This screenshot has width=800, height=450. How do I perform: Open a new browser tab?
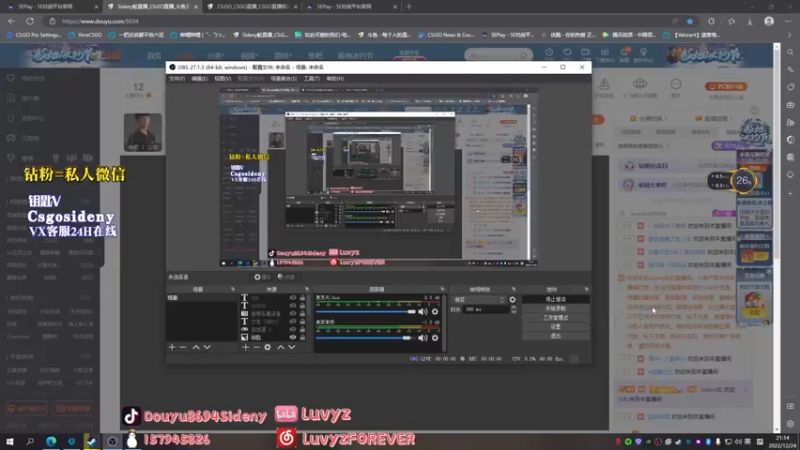click(x=409, y=7)
